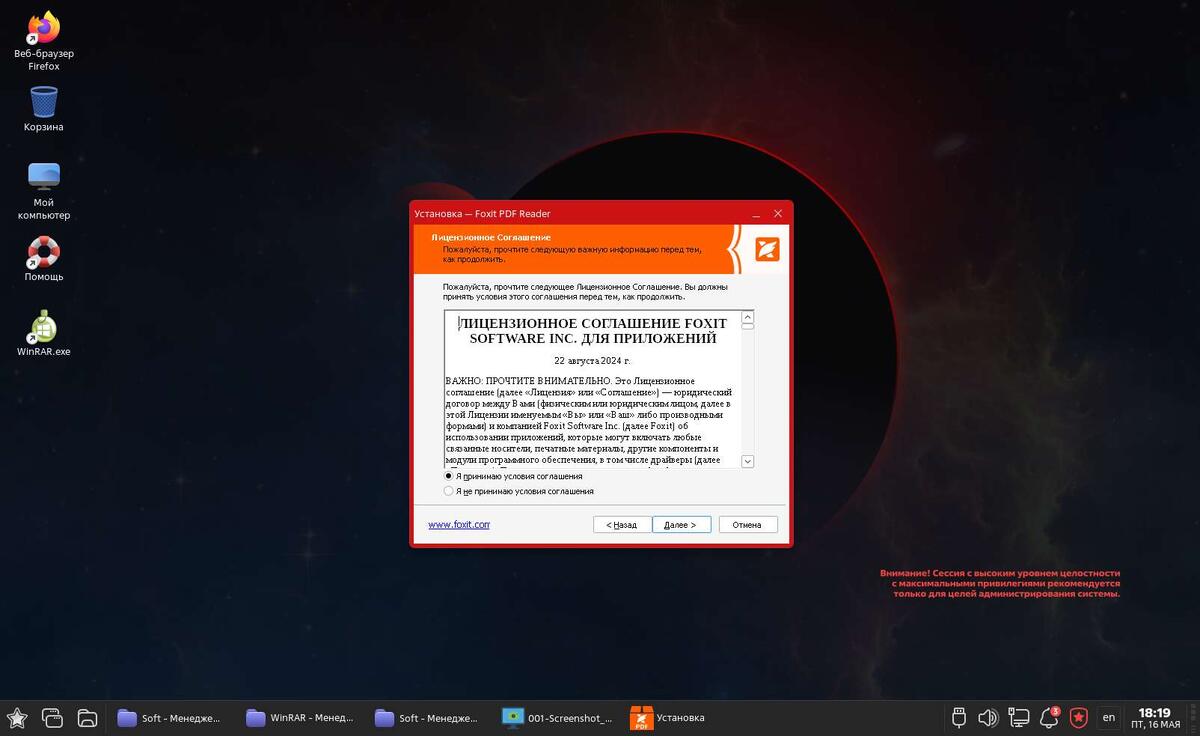Click the license scrollbar down arrow
The width and height of the screenshot is (1200, 736).
(747, 461)
